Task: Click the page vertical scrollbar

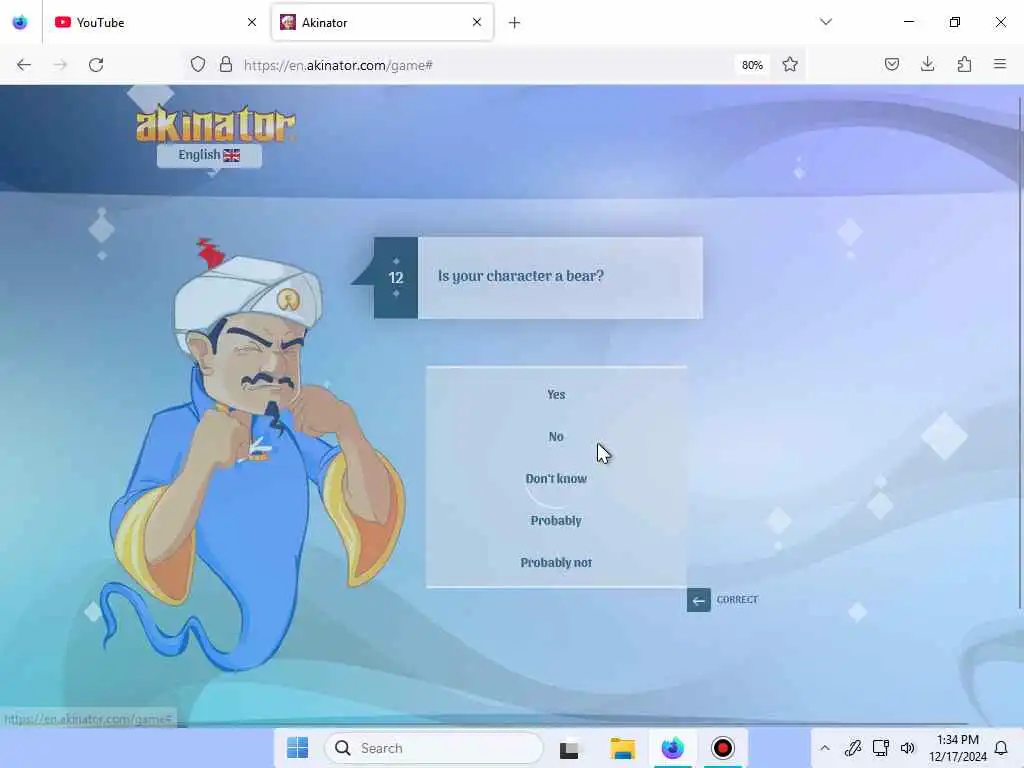Action: click(1020, 353)
